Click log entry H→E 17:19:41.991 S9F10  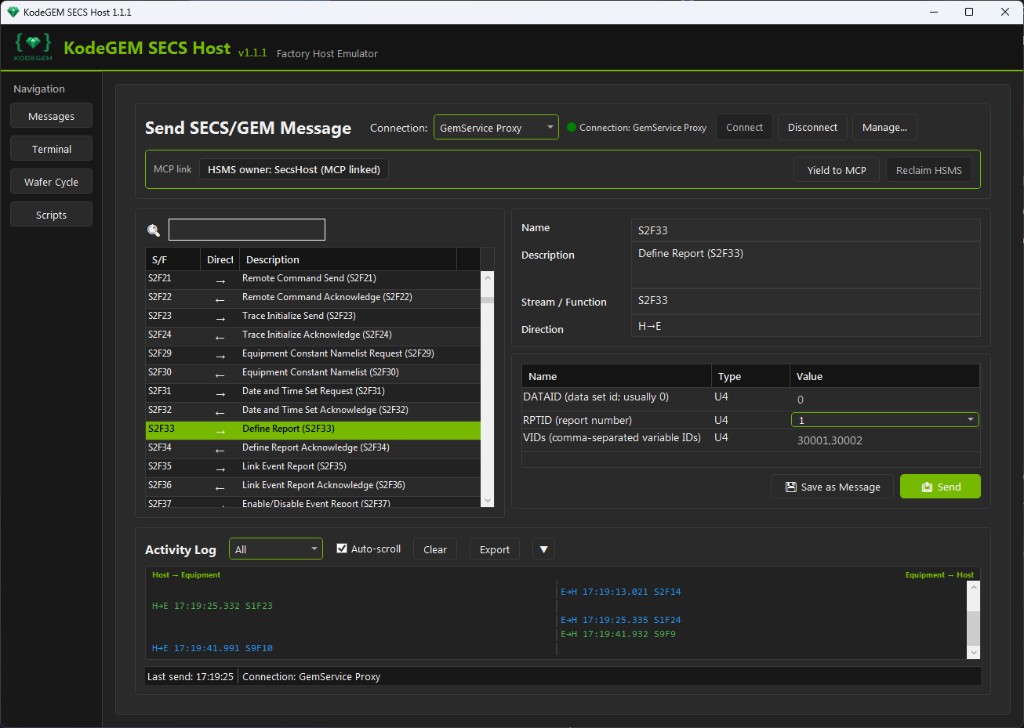click(212, 648)
